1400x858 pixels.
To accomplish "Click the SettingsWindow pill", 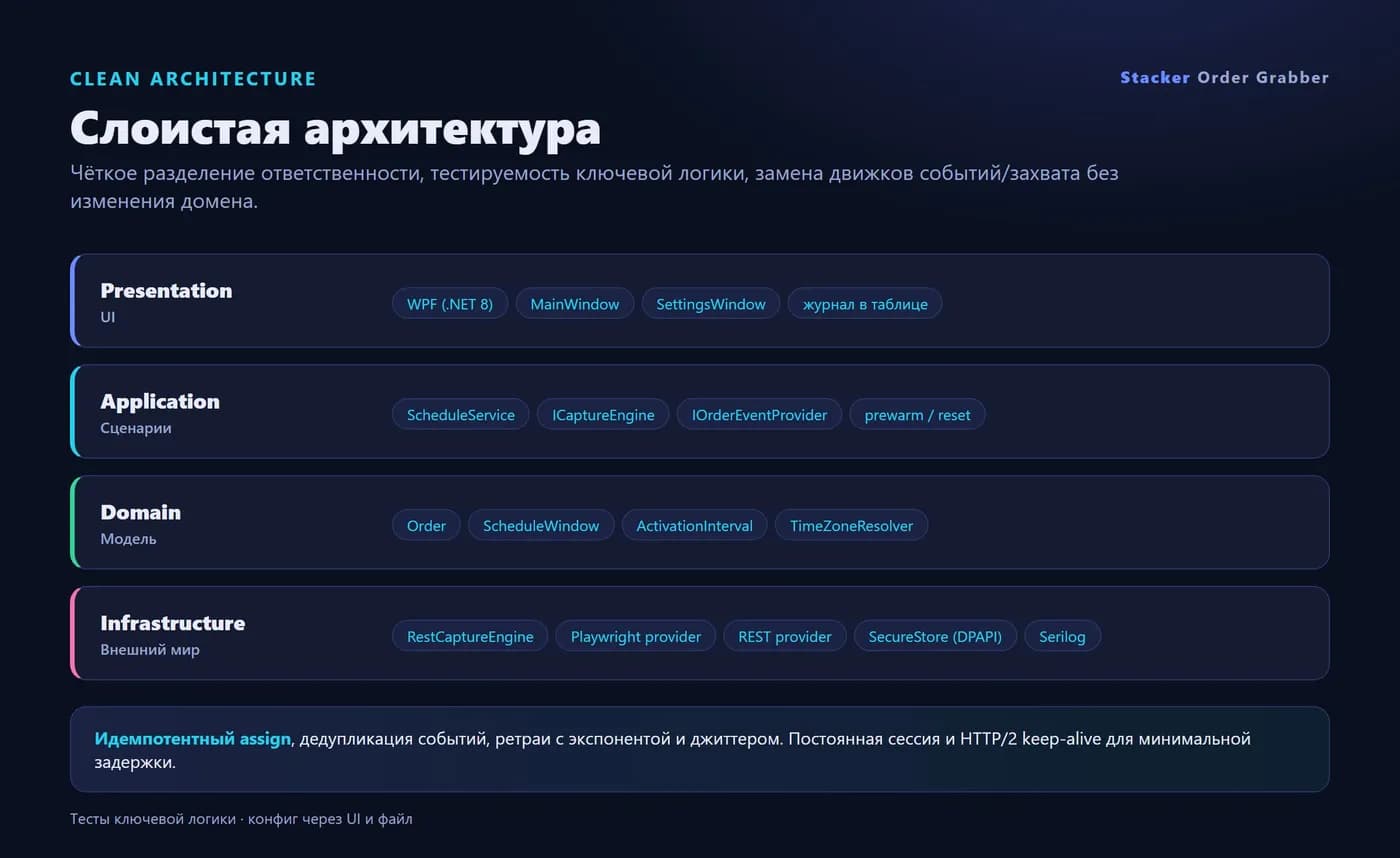I will (711, 304).
